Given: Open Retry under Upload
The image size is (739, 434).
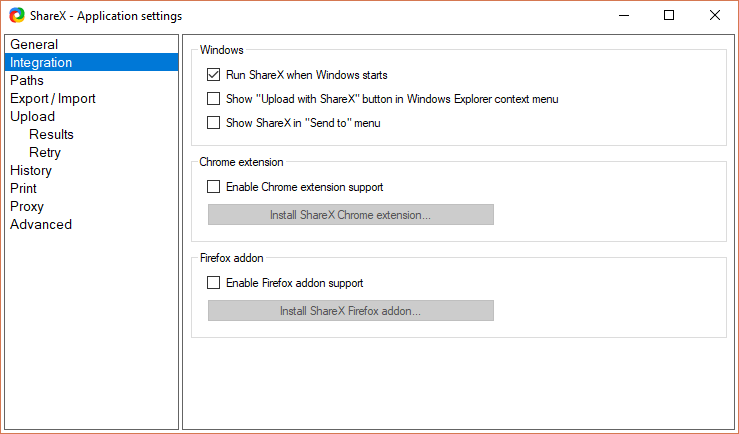Looking at the screenshot, I should coord(91,152).
